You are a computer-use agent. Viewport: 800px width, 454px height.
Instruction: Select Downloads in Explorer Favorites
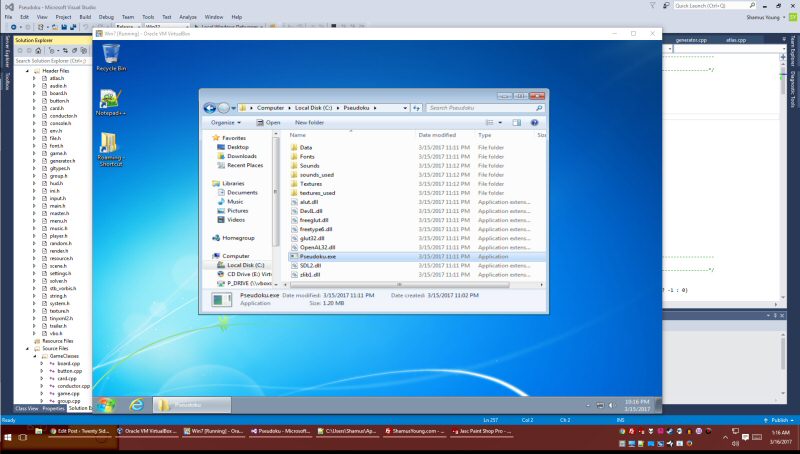click(x=241, y=156)
